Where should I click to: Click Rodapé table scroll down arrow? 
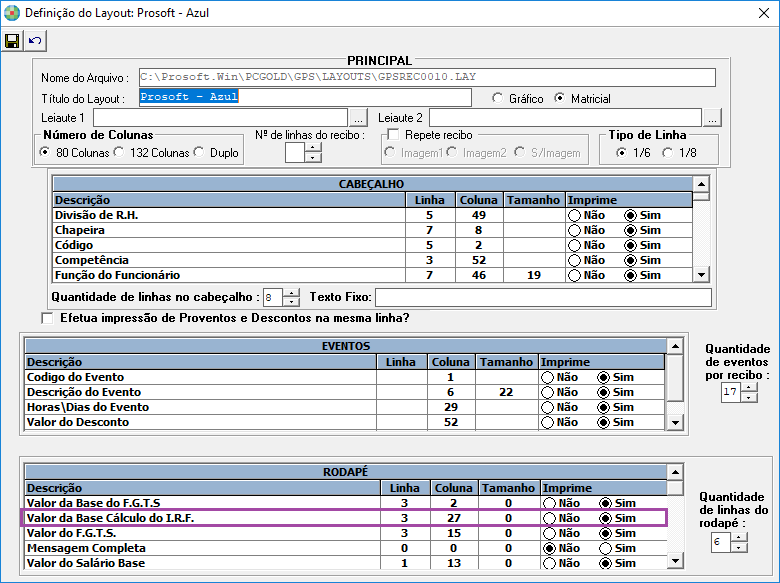pos(675,562)
